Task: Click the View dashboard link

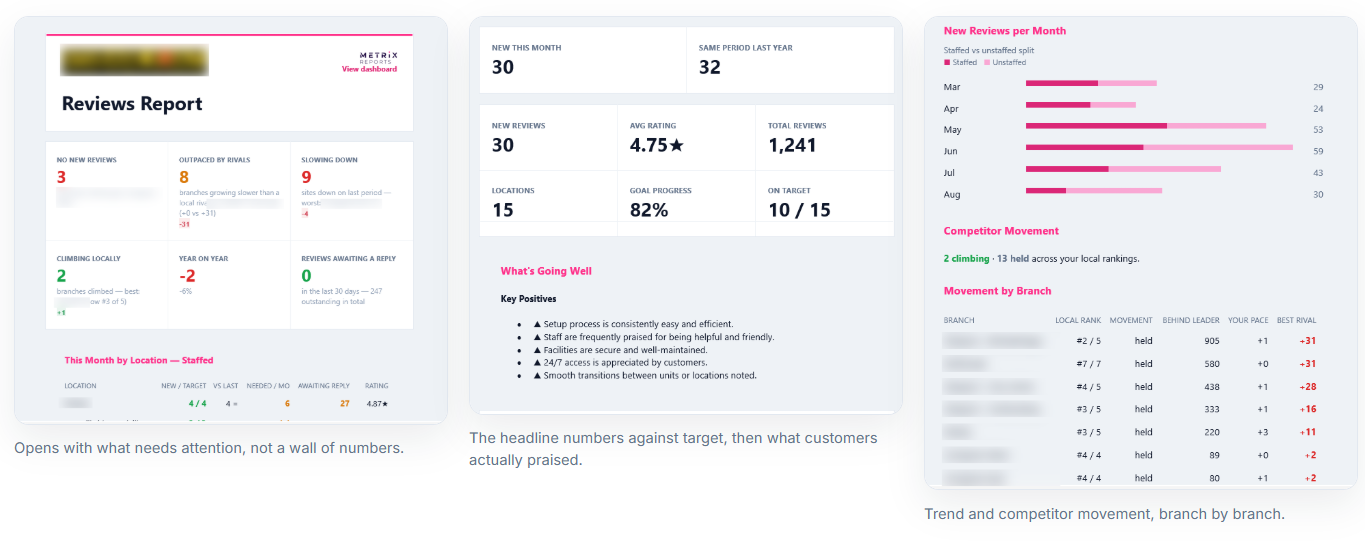Action: click(369, 69)
